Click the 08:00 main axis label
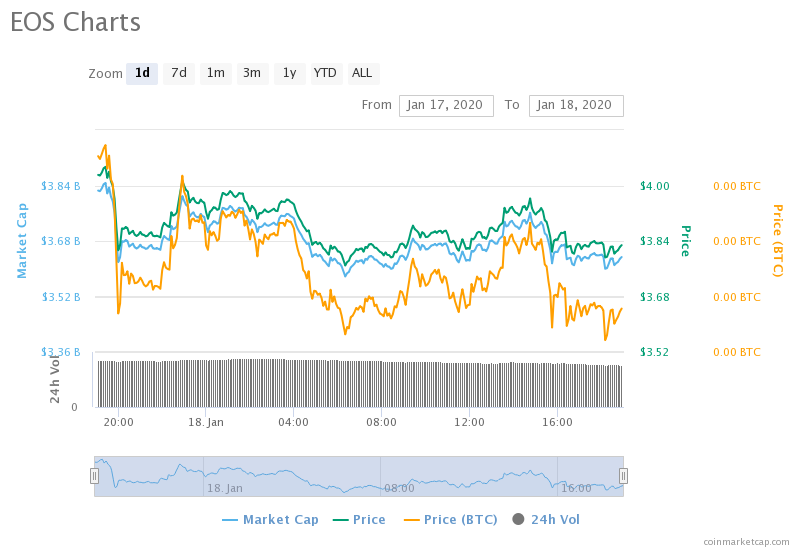 tap(381, 422)
